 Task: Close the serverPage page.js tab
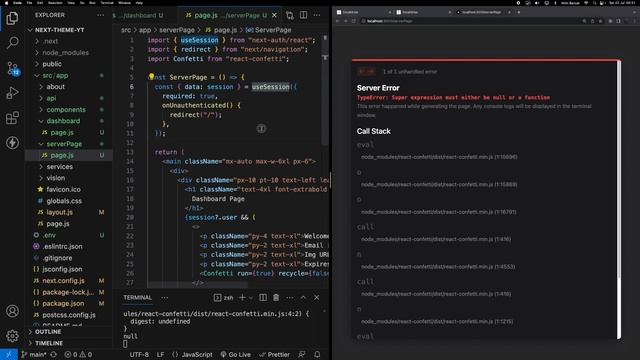coord(274,15)
